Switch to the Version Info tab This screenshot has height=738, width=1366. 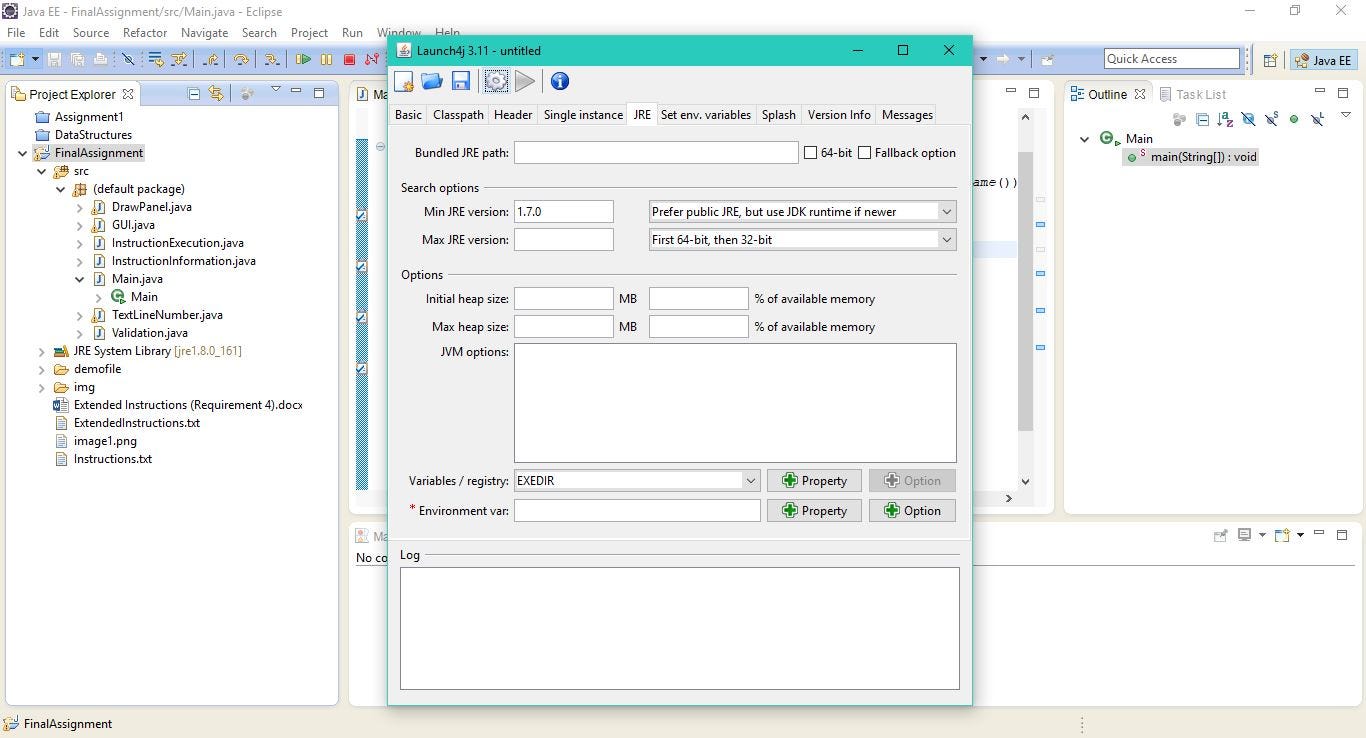point(838,114)
